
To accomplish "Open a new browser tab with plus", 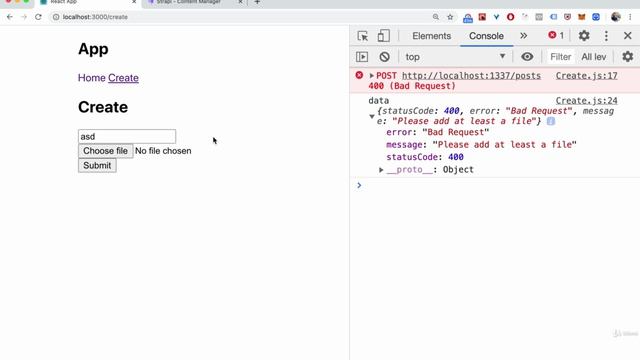I will point(257,2).
